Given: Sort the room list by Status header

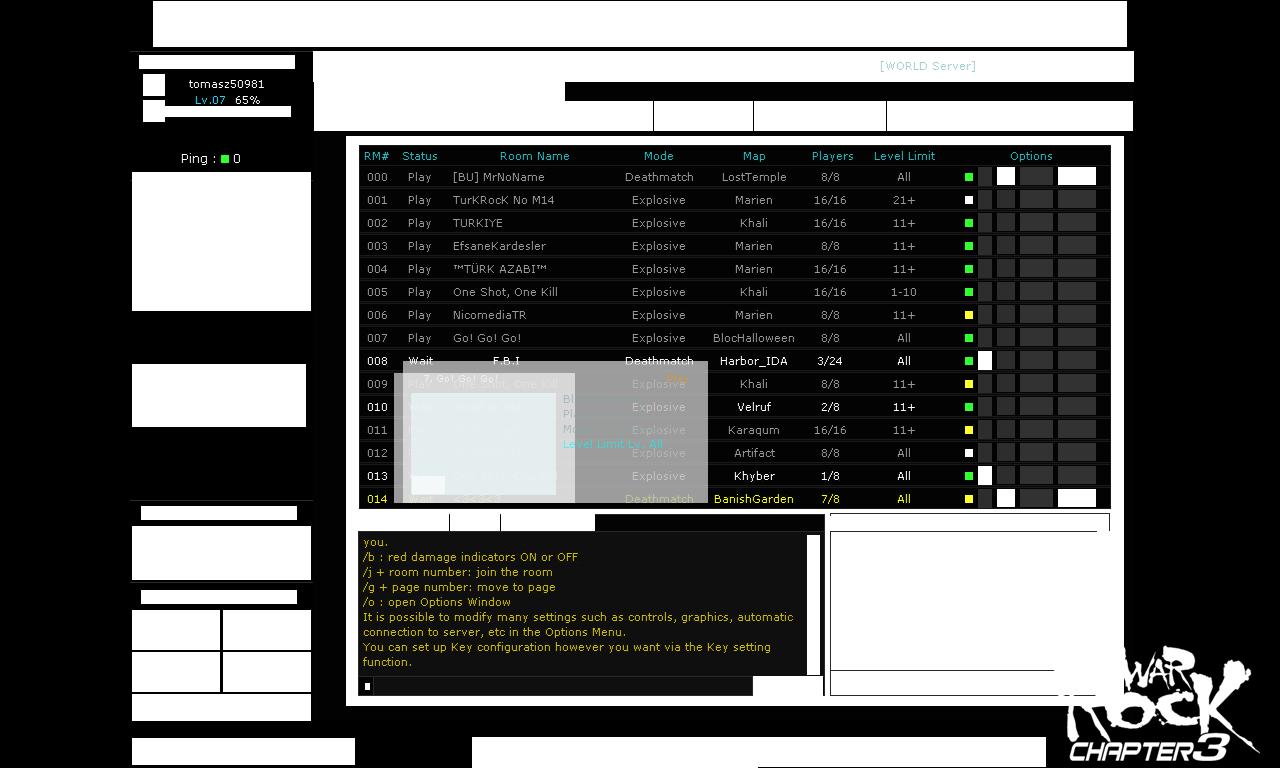Looking at the screenshot, I should (x=420, y=156).
